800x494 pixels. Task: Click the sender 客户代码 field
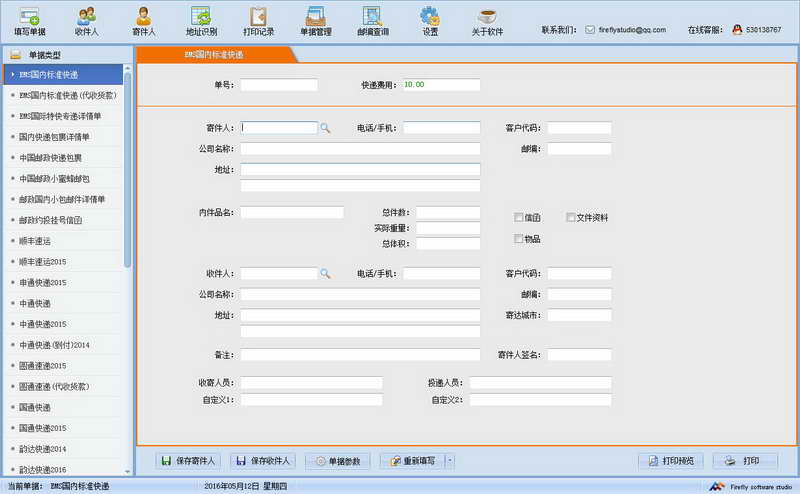(580, 128)
